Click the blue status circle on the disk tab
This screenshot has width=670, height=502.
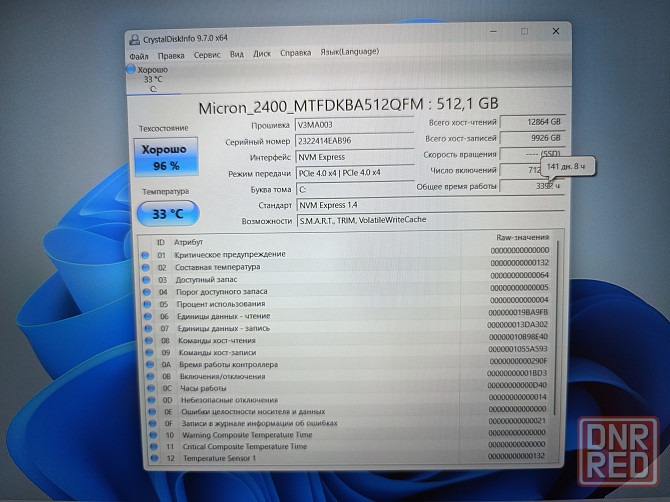pos(130,69)
